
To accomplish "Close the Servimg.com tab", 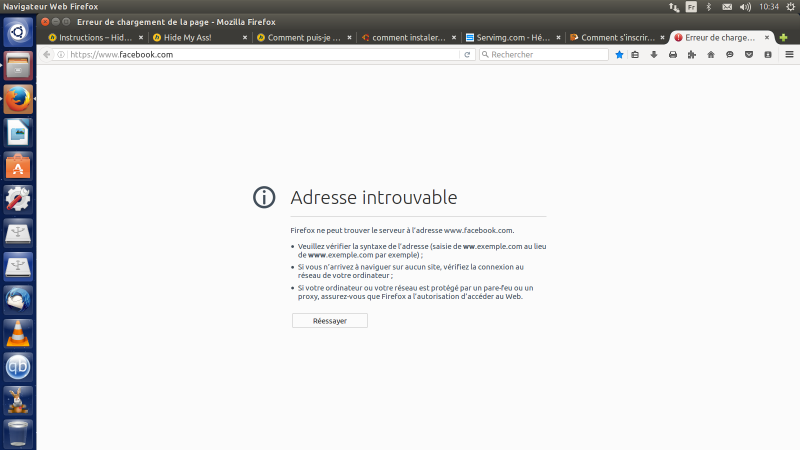I will (x=558, y=38).
